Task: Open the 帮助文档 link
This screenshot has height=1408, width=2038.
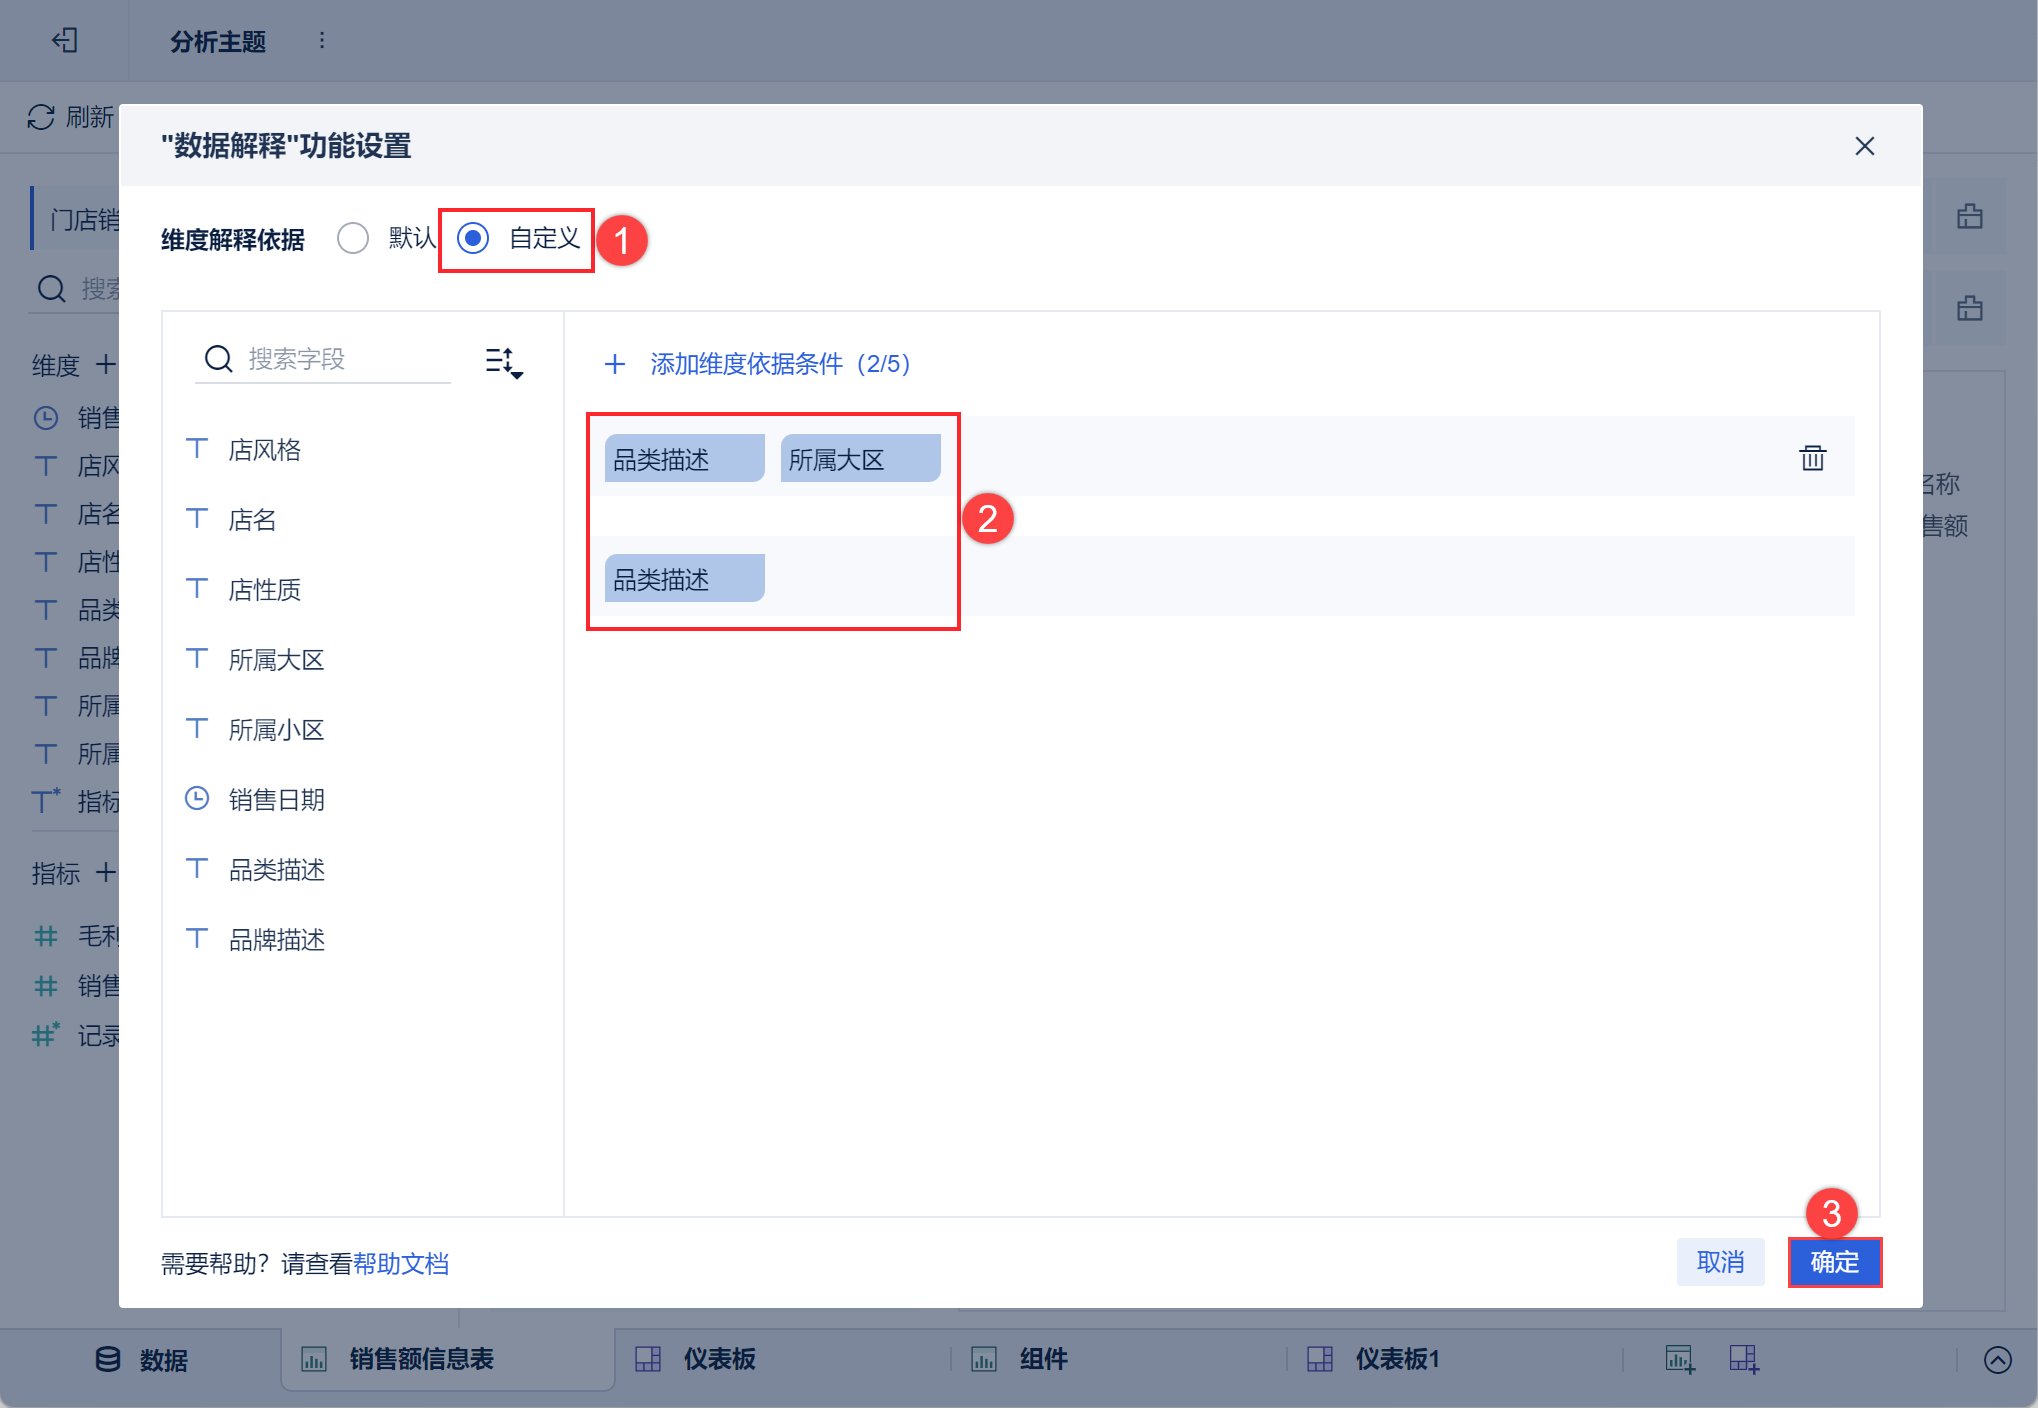Action: click(x=401, y=1264)
